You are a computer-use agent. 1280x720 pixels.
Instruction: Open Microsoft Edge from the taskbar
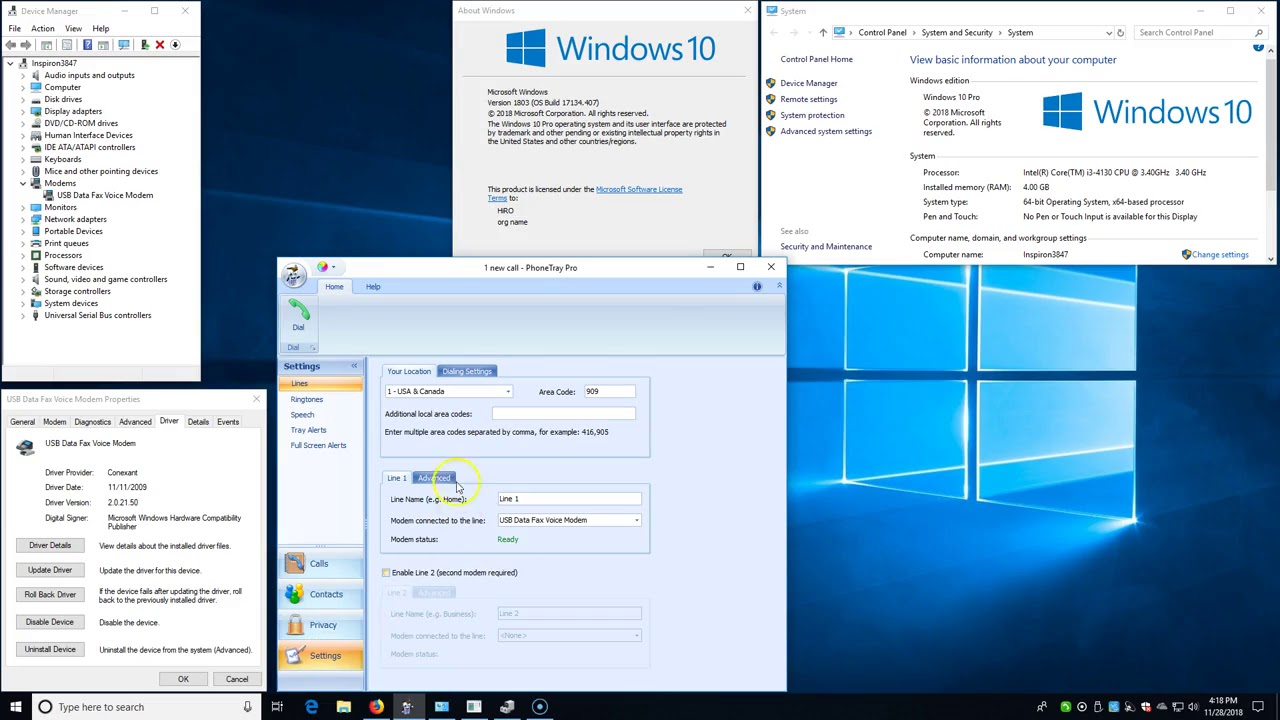(x=311, y=707)
